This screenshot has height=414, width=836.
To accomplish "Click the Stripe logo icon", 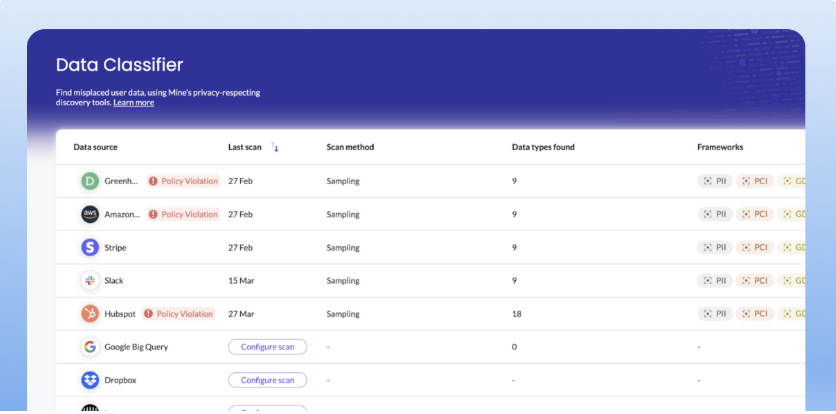I will 90,248.
